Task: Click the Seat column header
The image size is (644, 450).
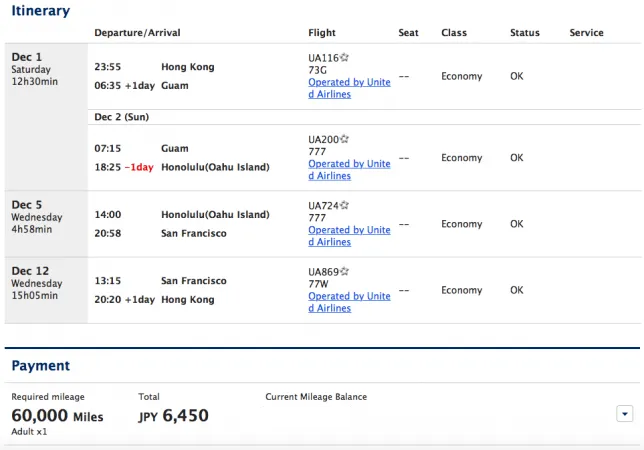Action: pyautogui.click(x=408, y=33)
